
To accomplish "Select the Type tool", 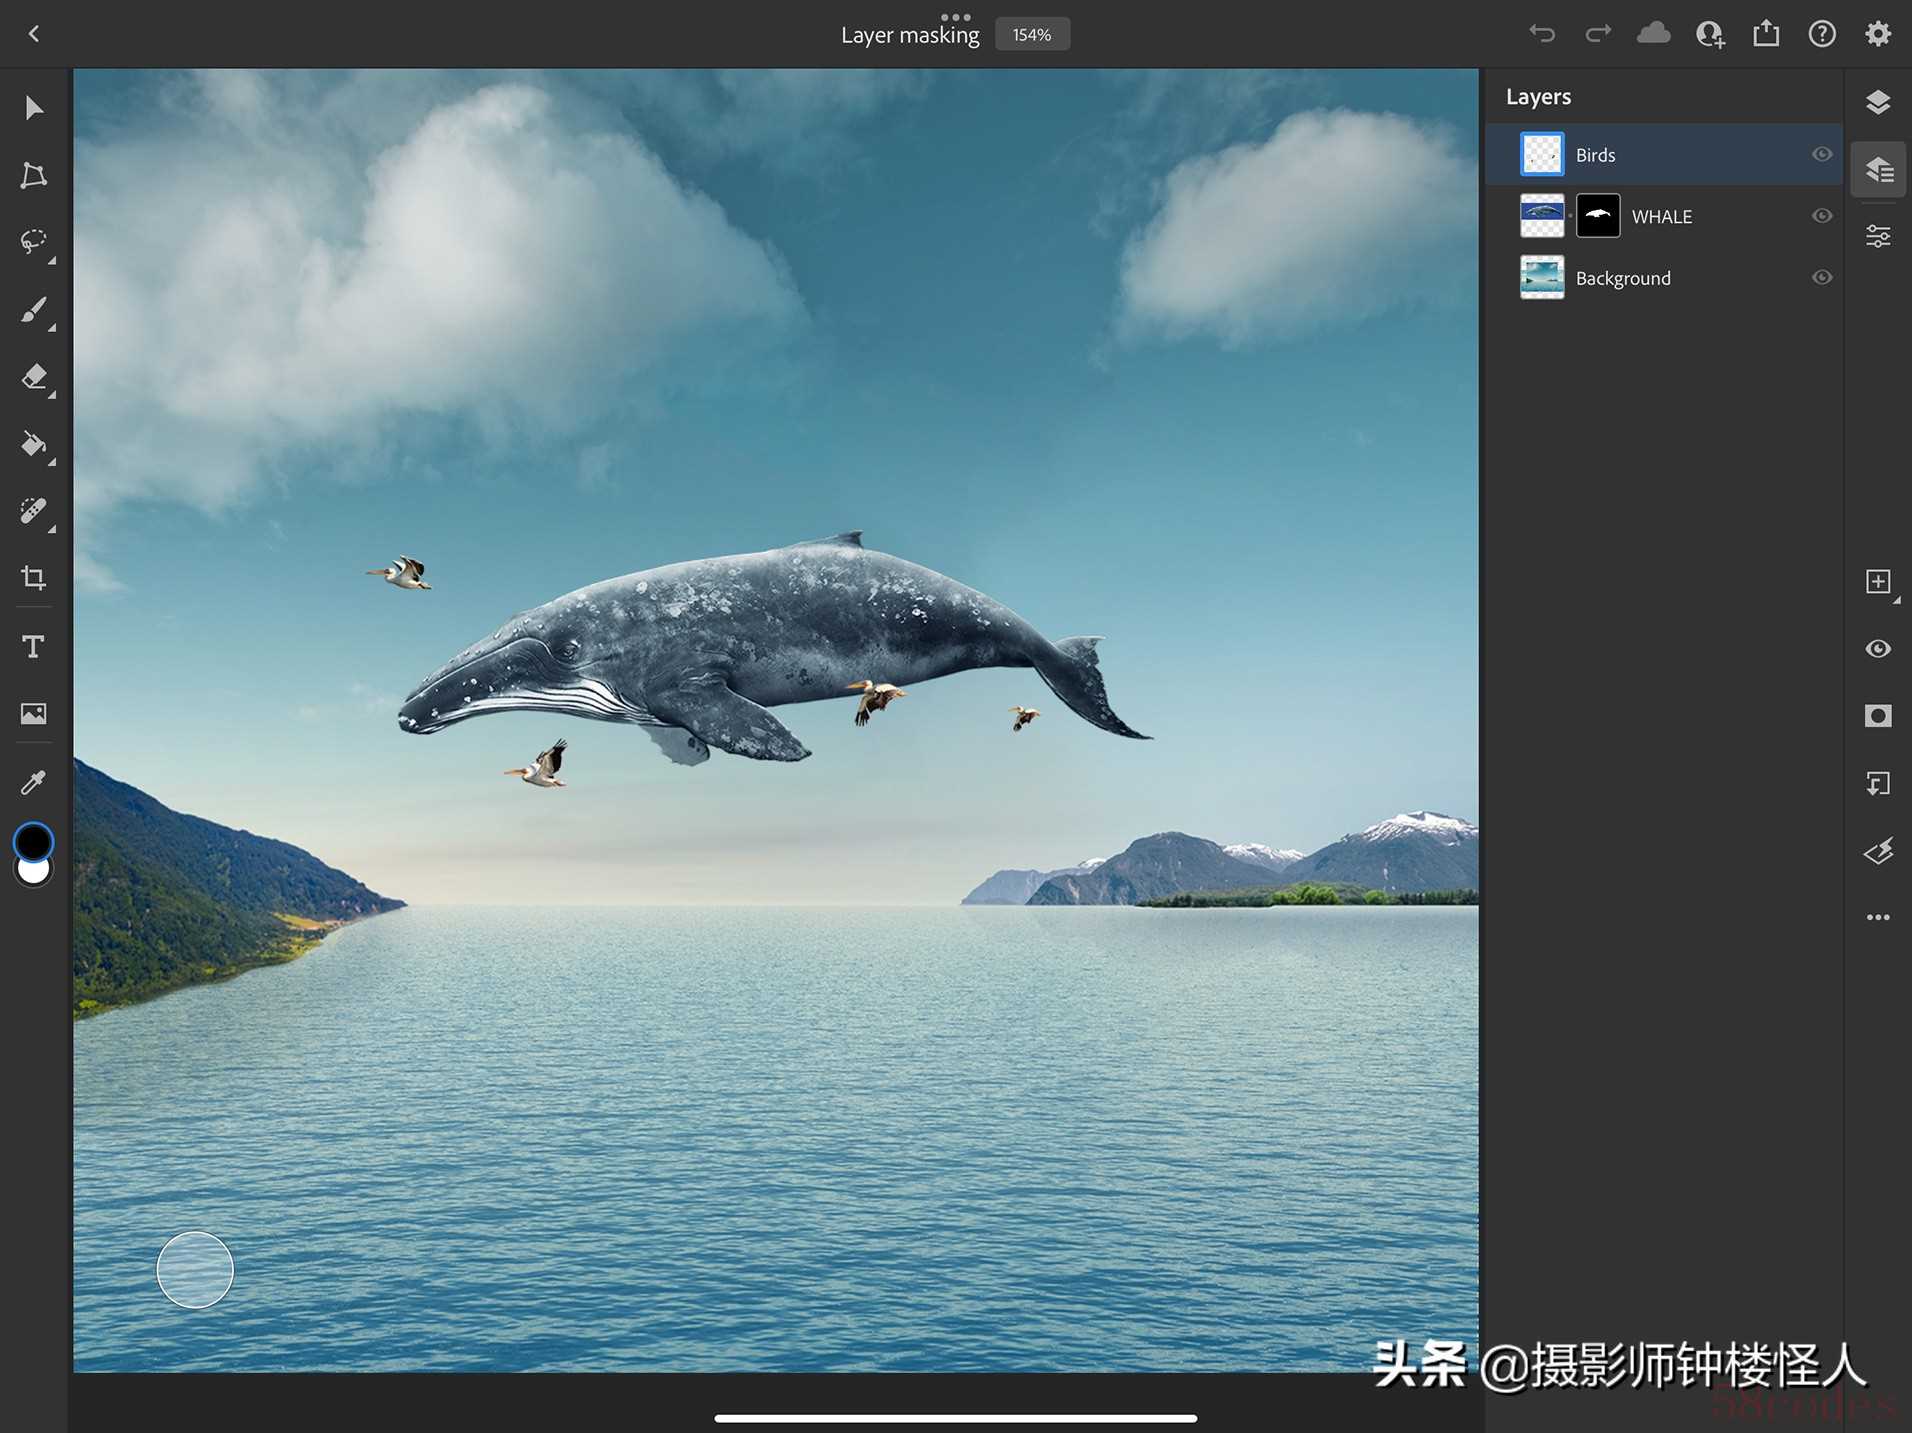I will coord(33,647).
